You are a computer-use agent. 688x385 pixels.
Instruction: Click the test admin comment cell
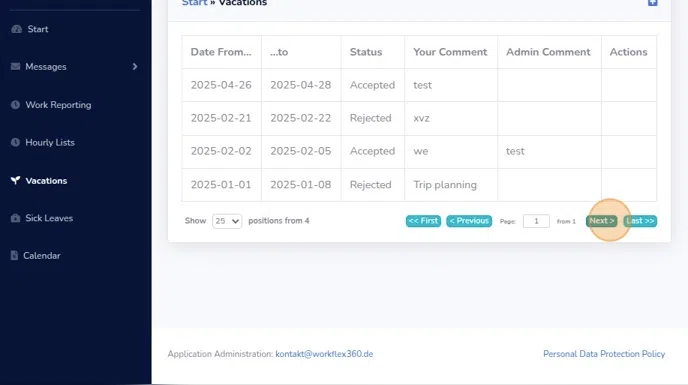[549, 151]
